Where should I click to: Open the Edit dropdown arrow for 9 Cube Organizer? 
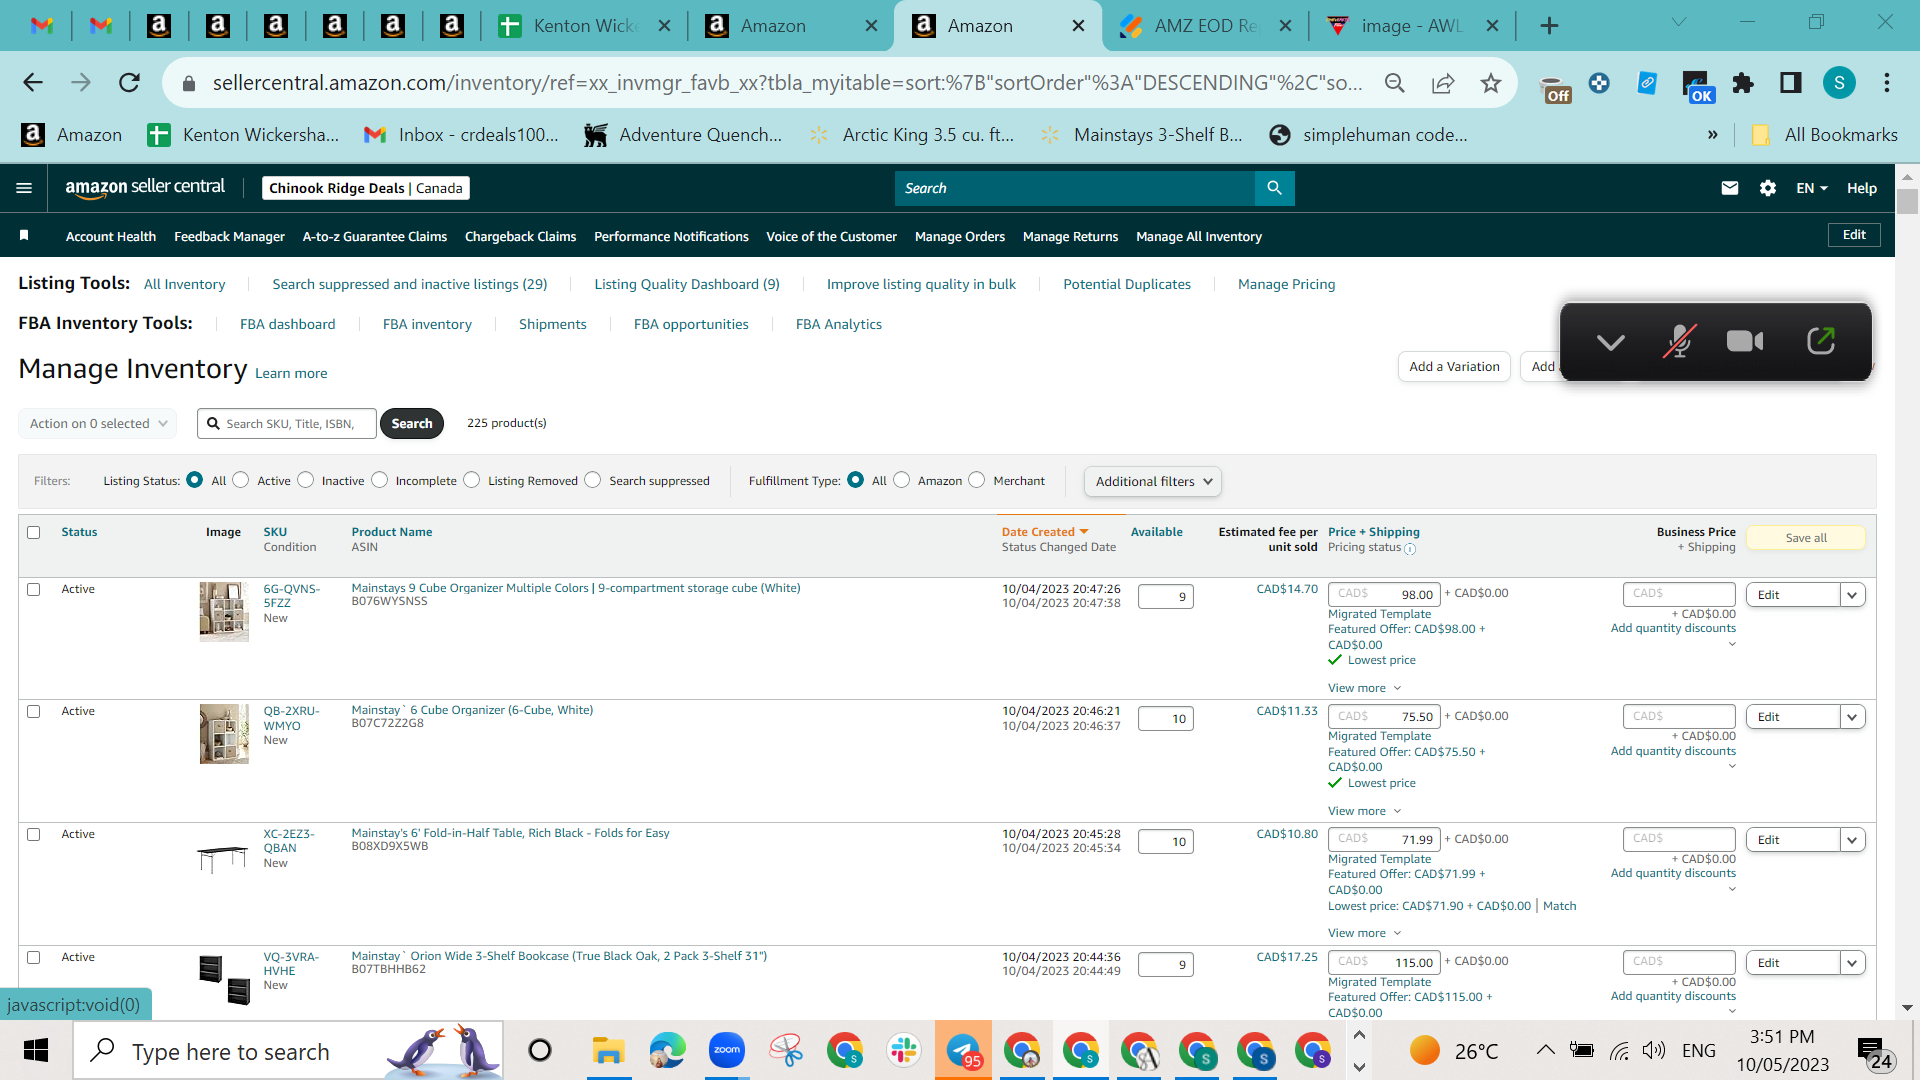[1852, 595]
